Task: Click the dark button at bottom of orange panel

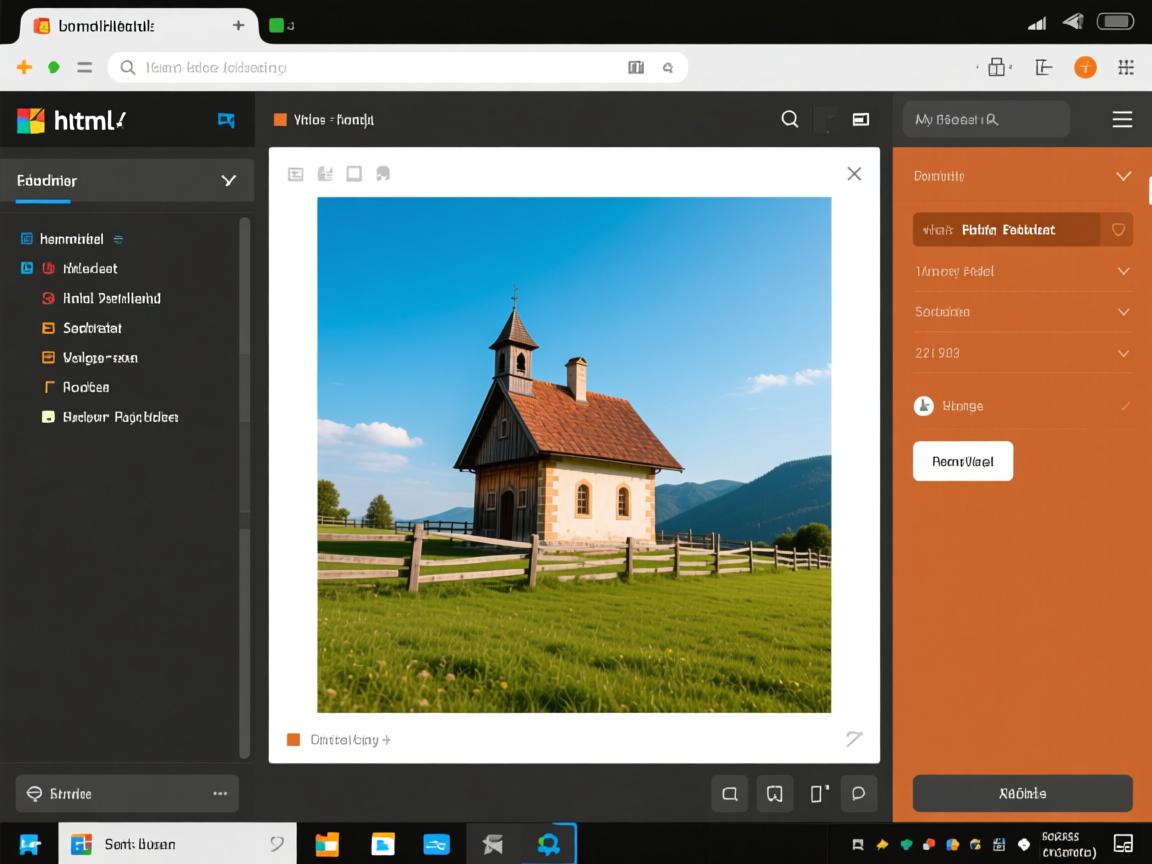Action: tap(1022, 793)
